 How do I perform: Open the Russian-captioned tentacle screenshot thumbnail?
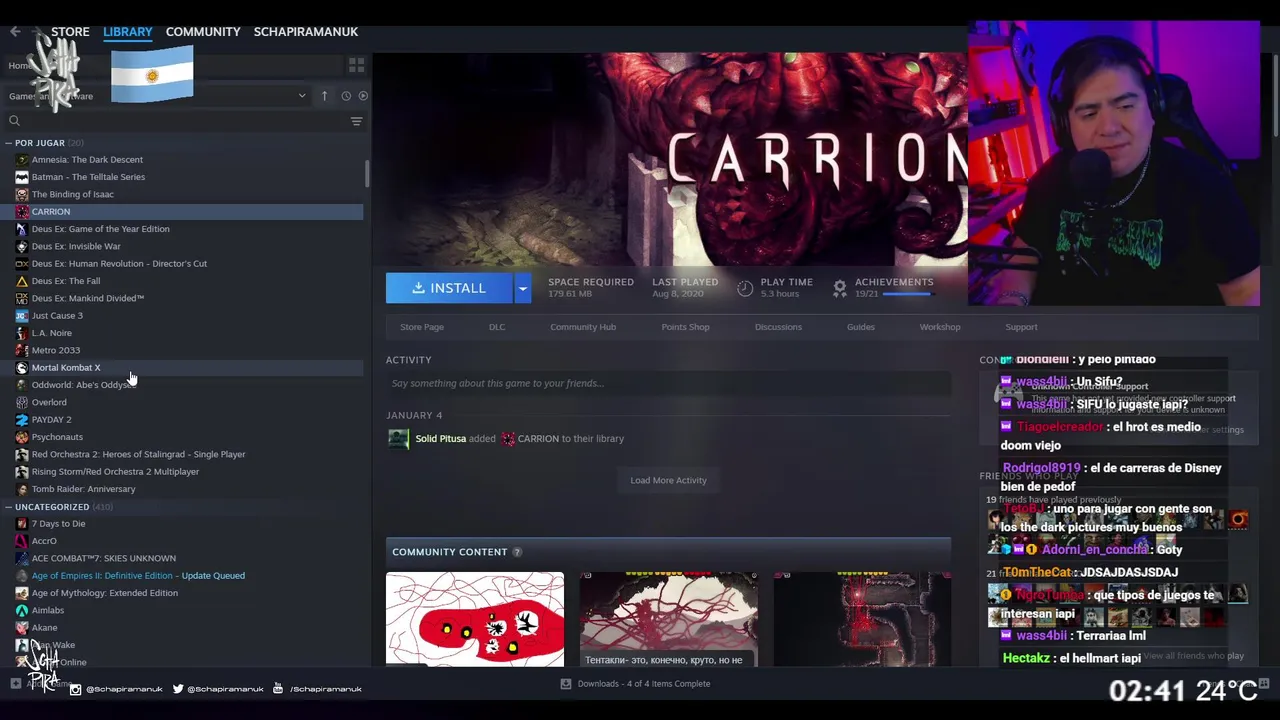pyautogui.click(x=668, y=619)
